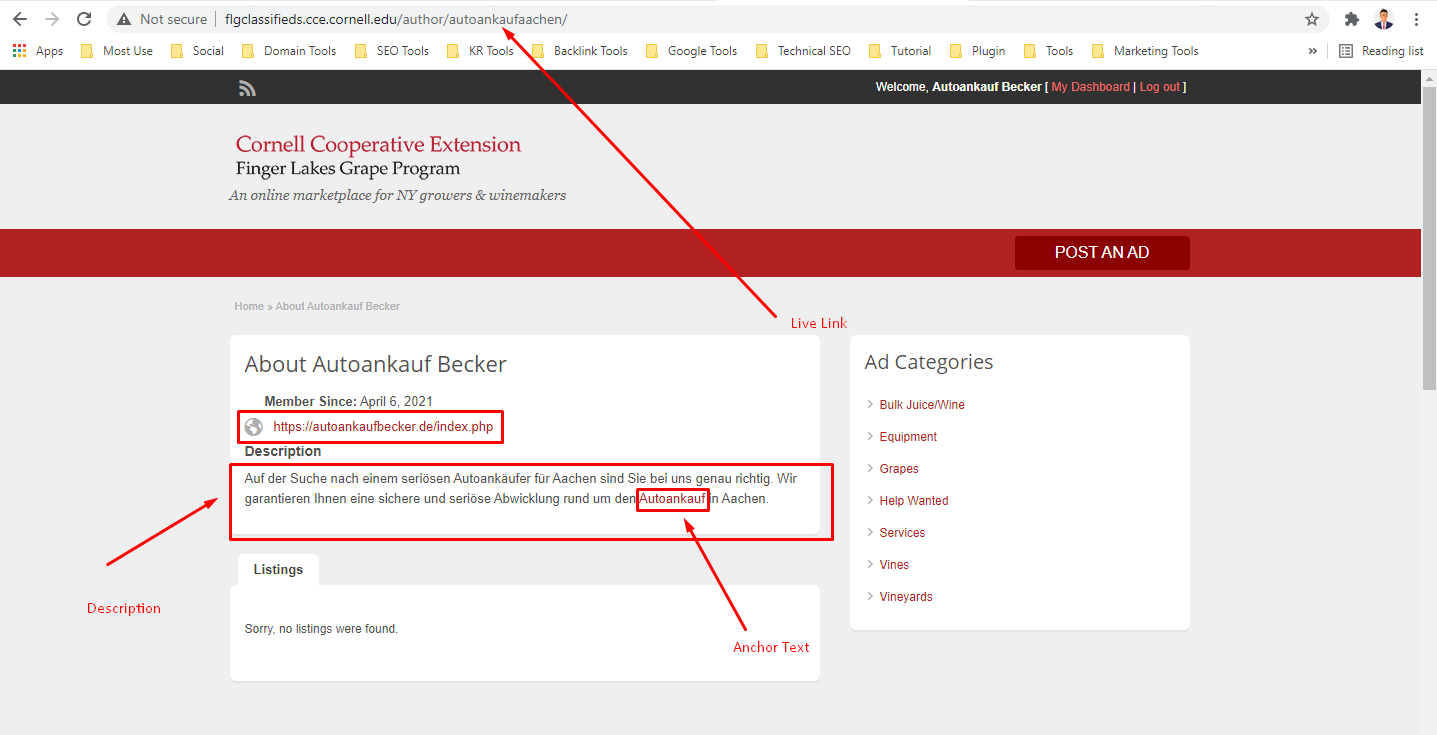
Task: Open the Backlink Tools bookmark folder
Action: coord(580,51)
